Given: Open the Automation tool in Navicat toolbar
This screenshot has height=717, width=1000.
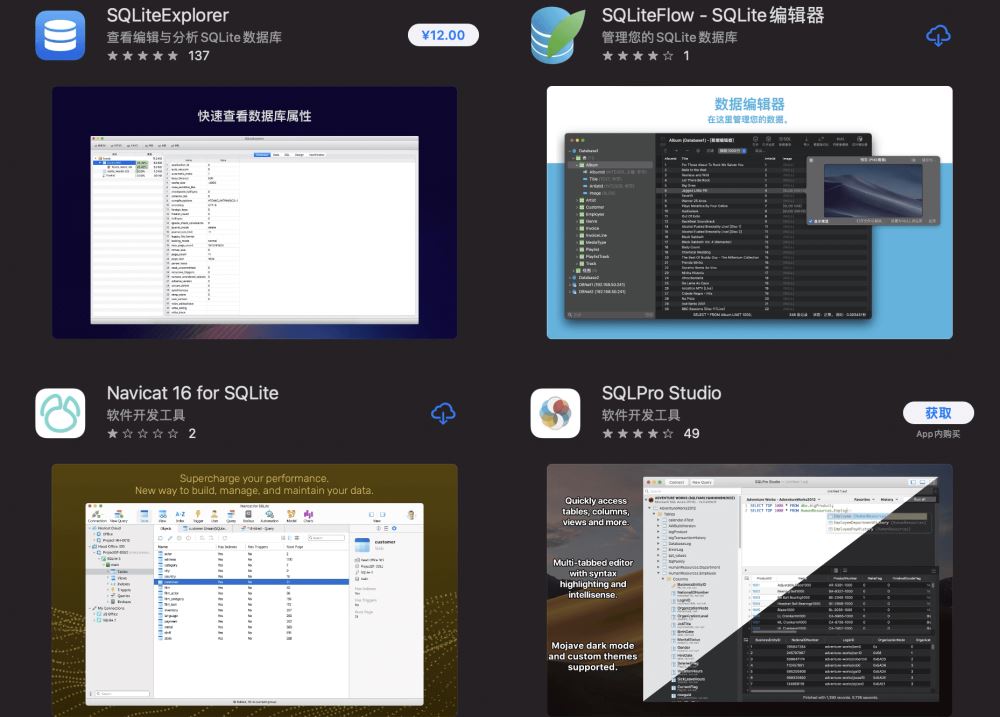Looking at the screenshot, I should coord(268,514).
